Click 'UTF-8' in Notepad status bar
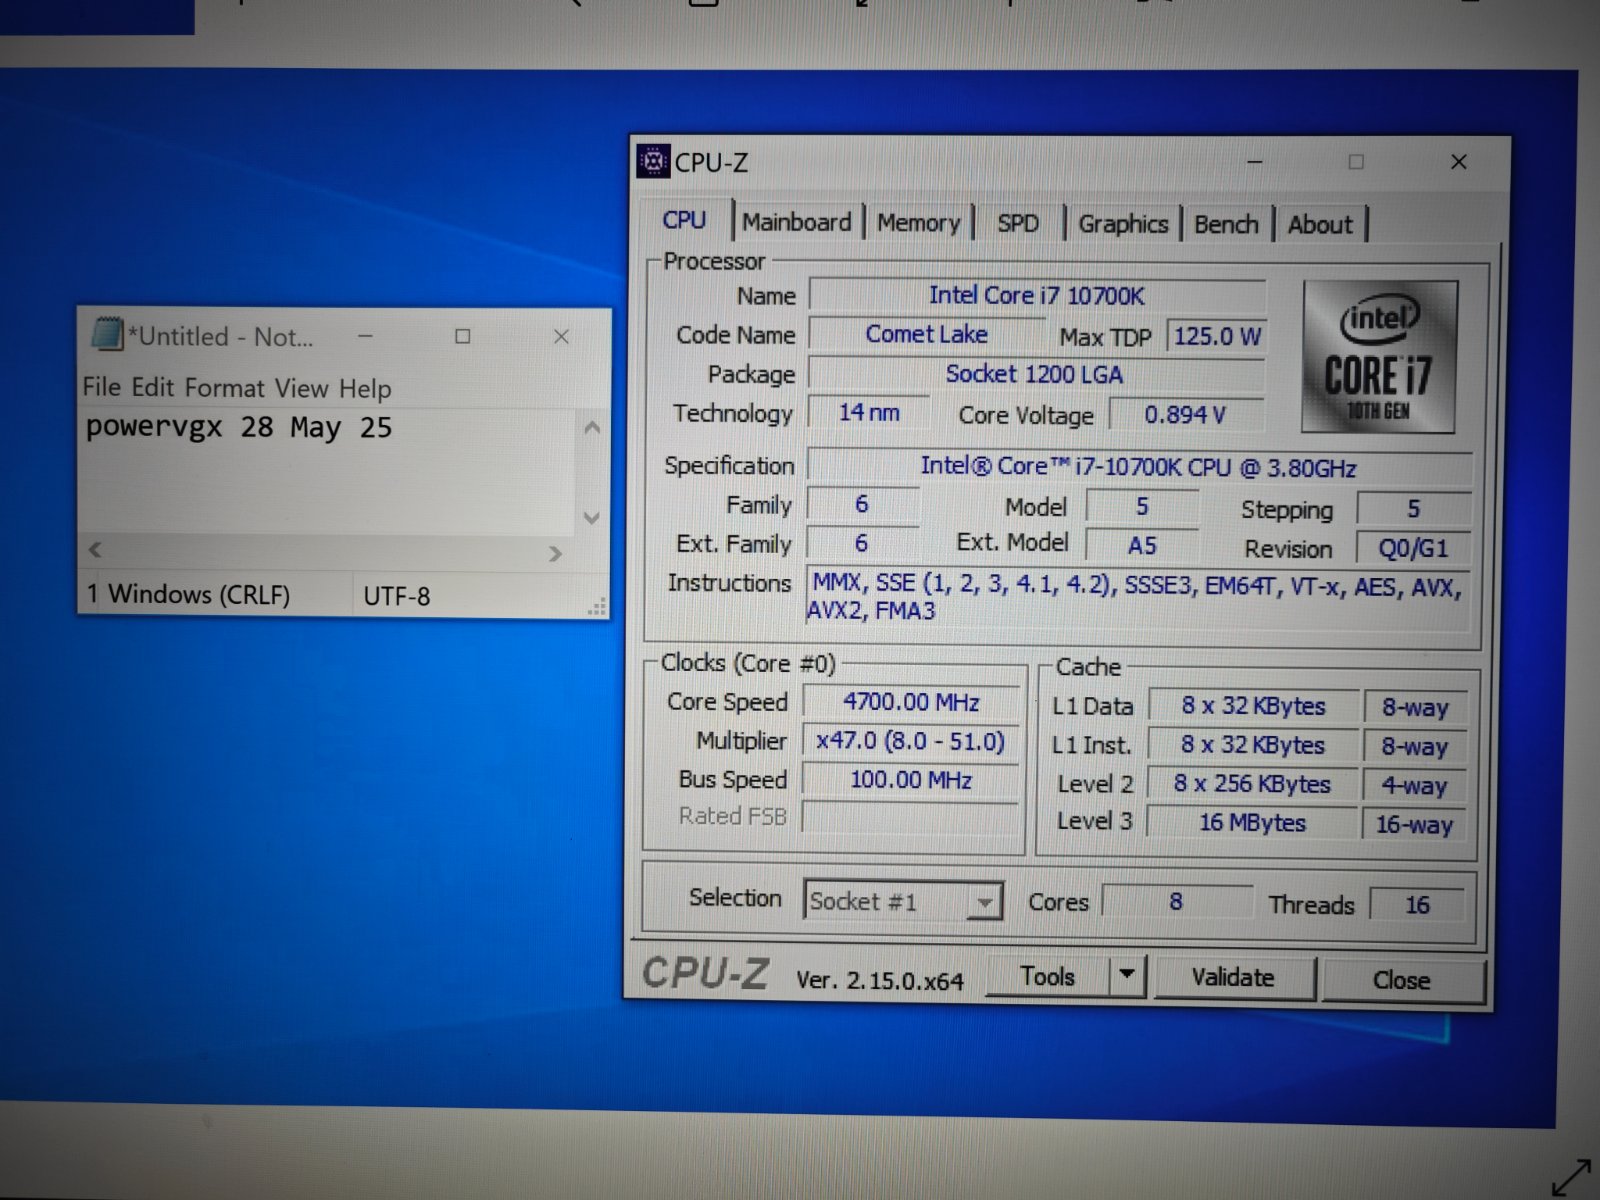This screenshot has height=1200, width=1600. (x=396, y=597)
